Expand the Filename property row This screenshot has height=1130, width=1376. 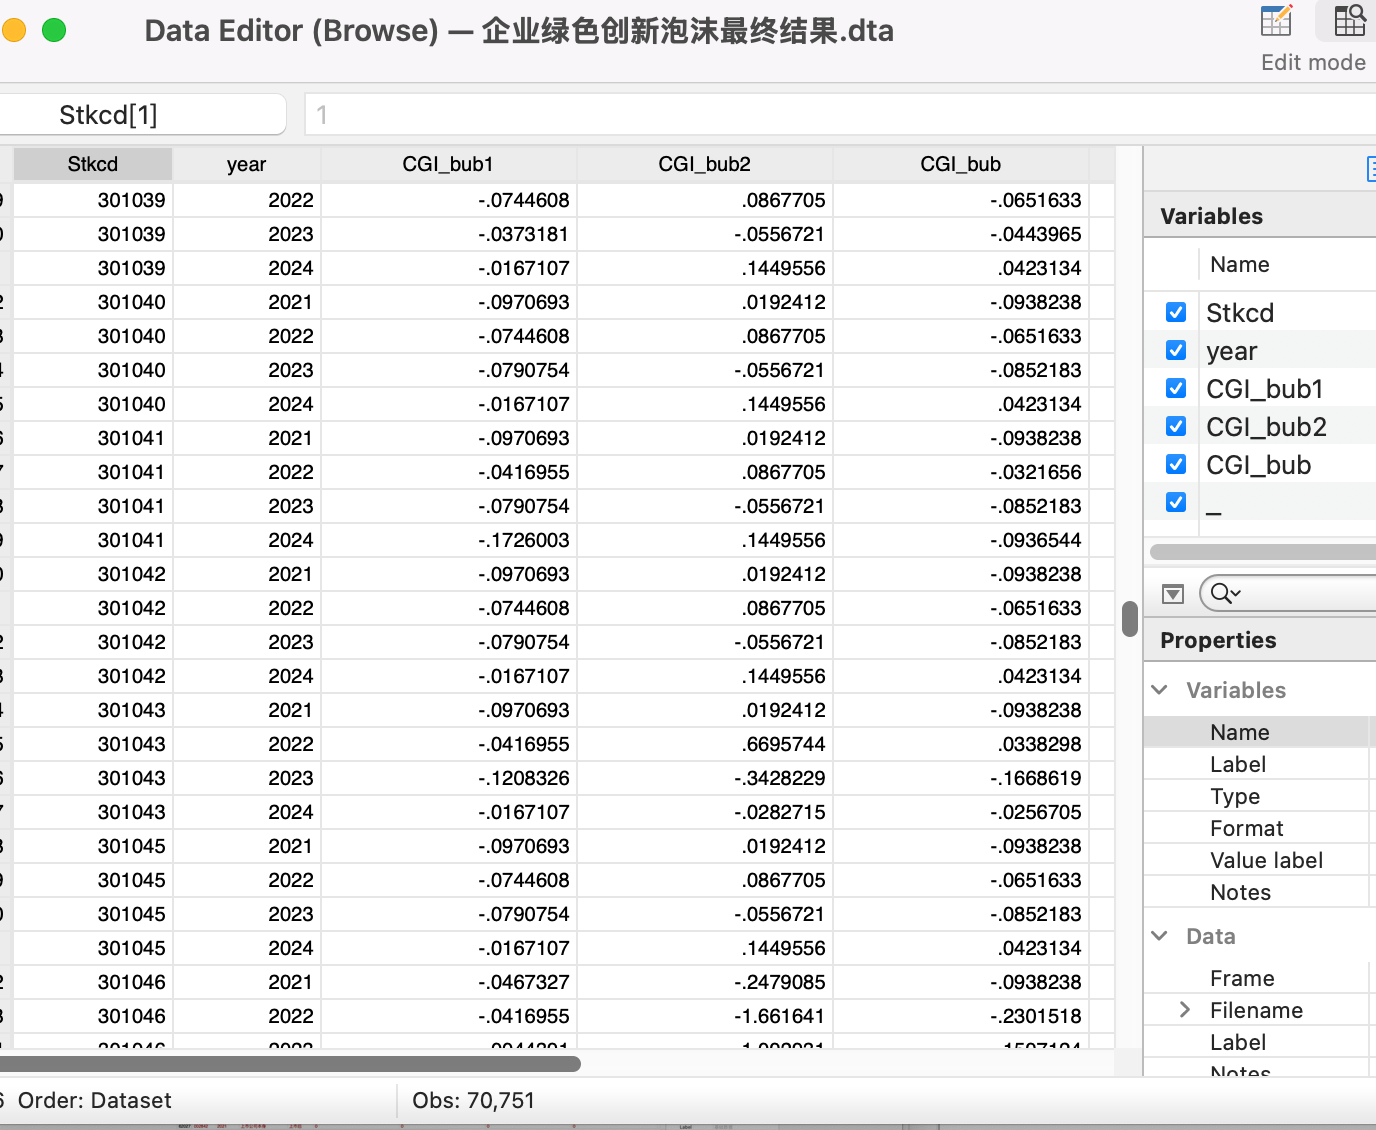[1185, 1010]
